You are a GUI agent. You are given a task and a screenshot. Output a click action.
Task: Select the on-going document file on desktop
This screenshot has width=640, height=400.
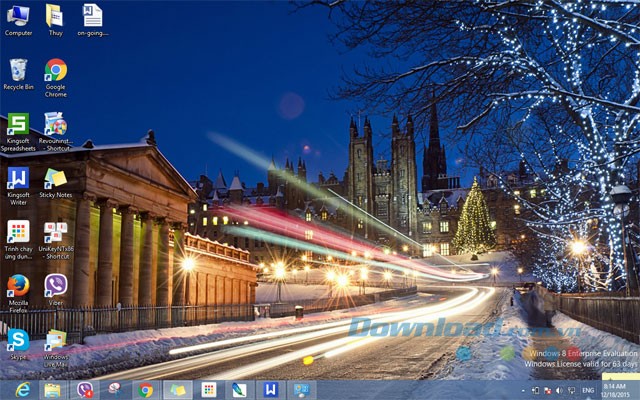[92, 16]
